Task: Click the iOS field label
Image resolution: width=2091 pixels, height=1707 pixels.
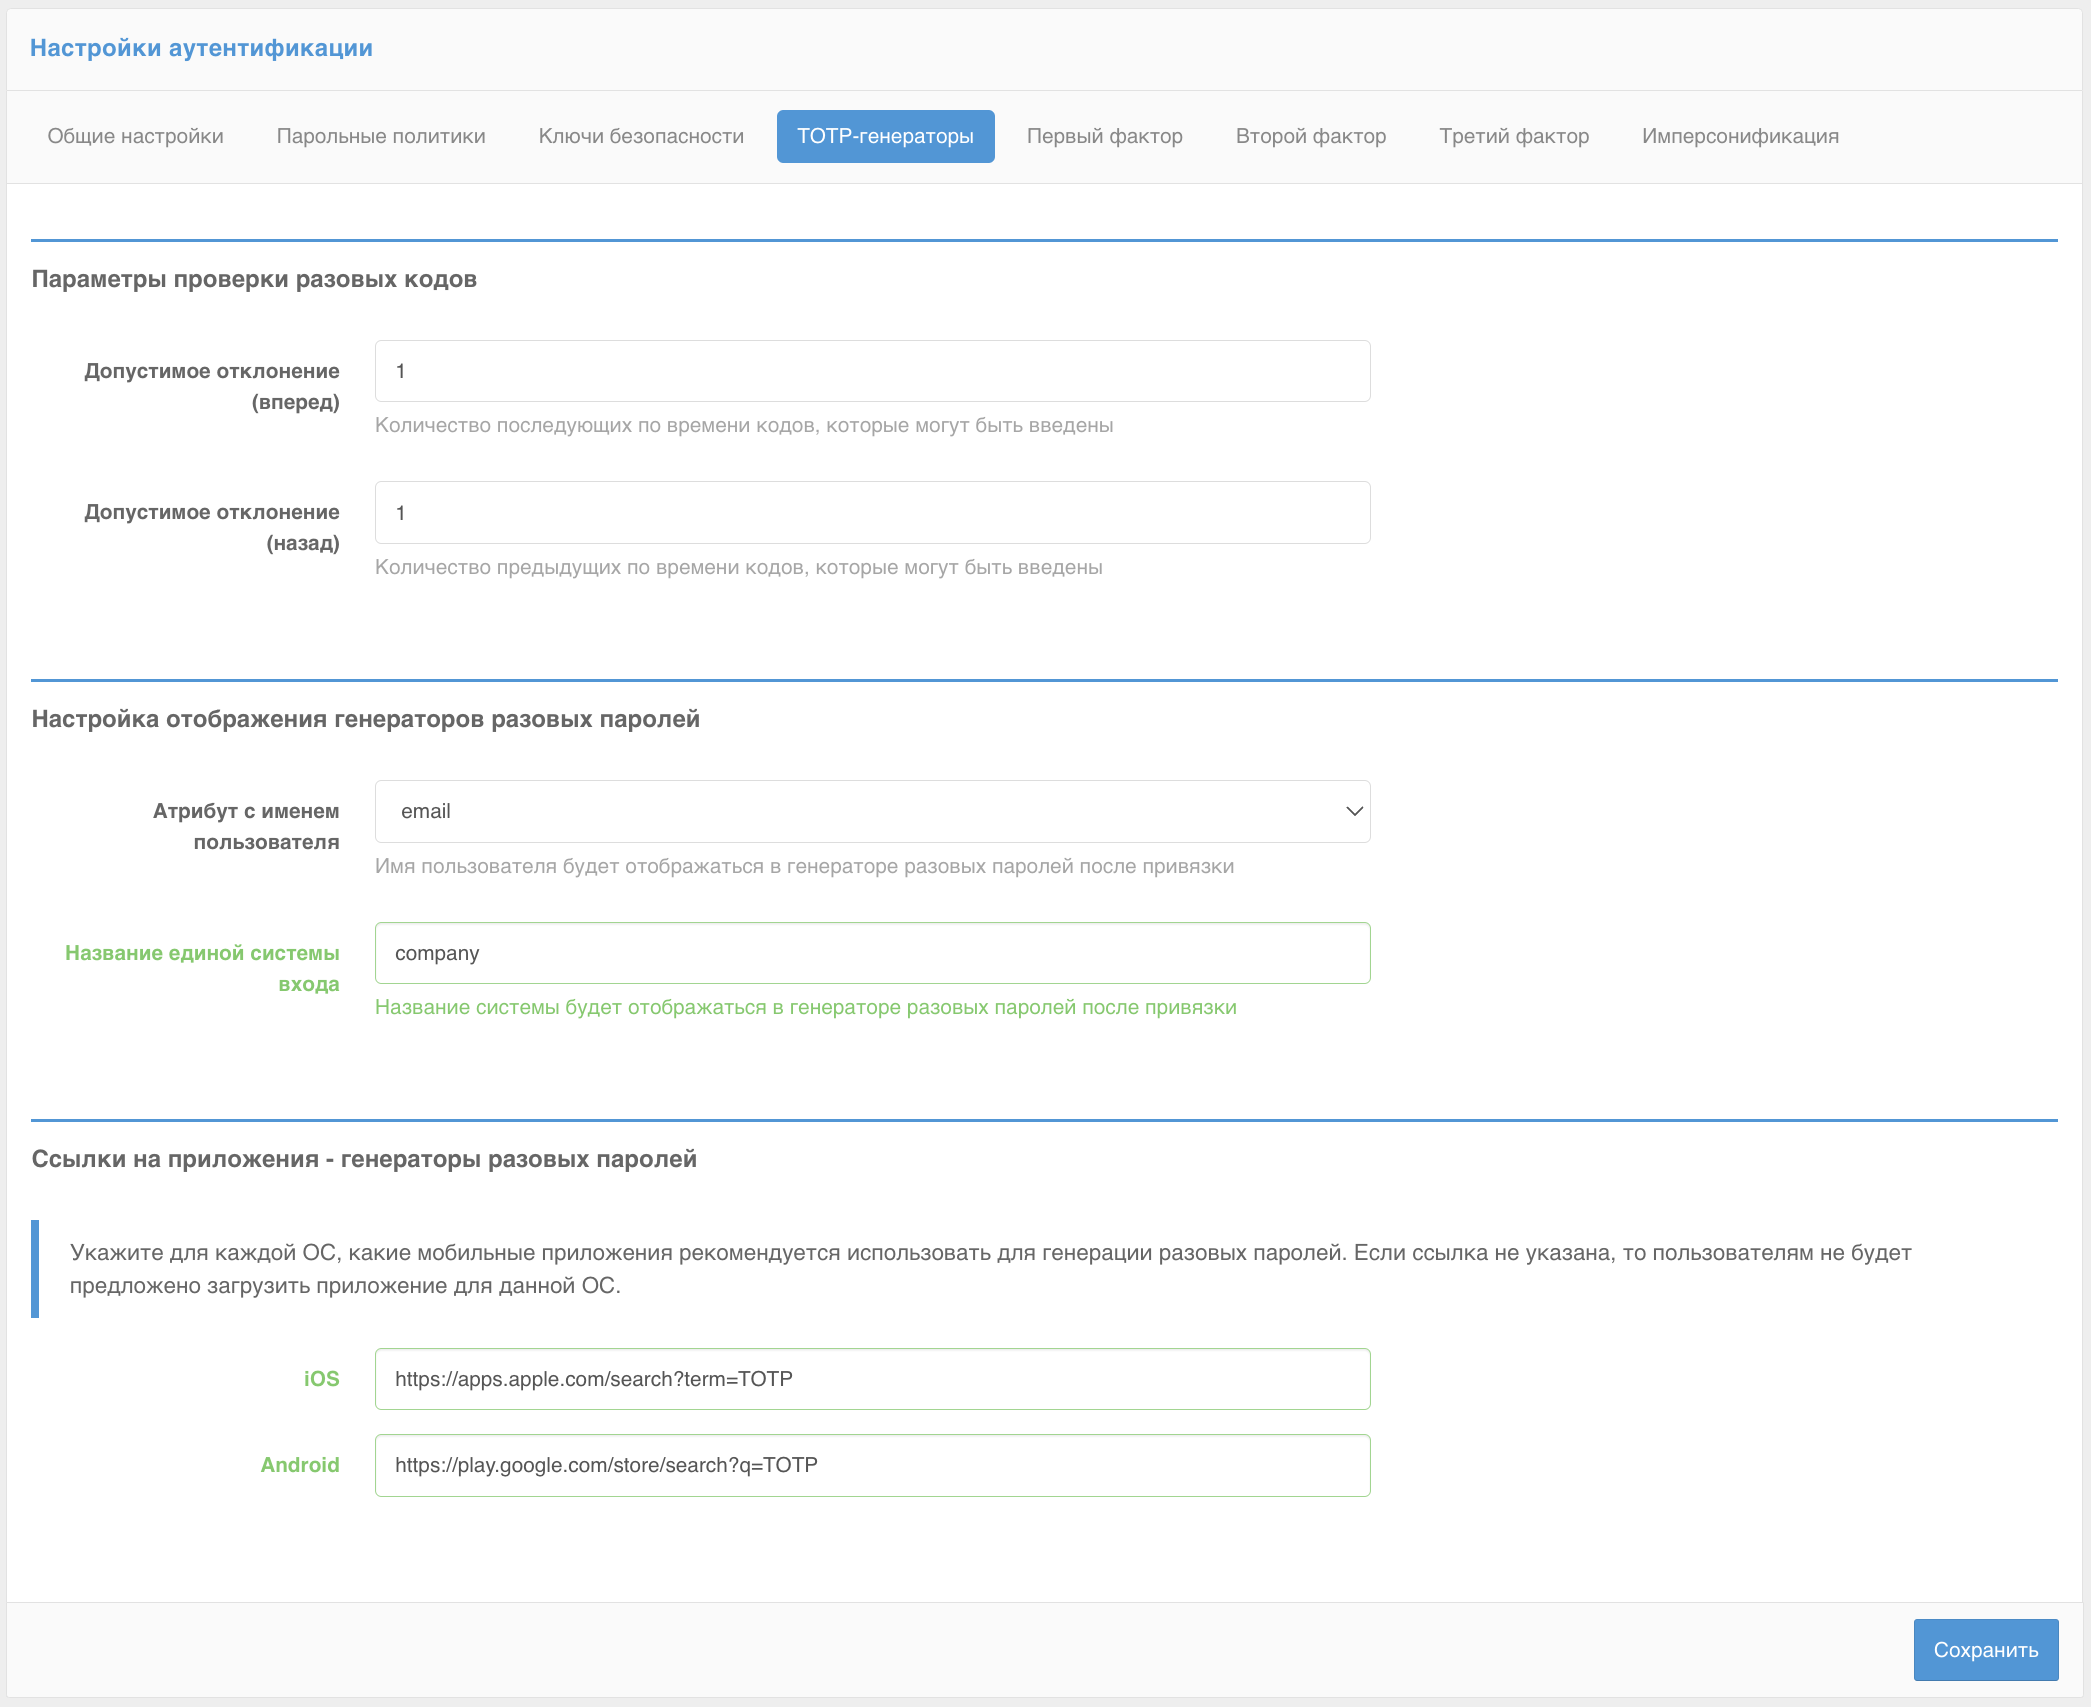Action: (322, 1379)
